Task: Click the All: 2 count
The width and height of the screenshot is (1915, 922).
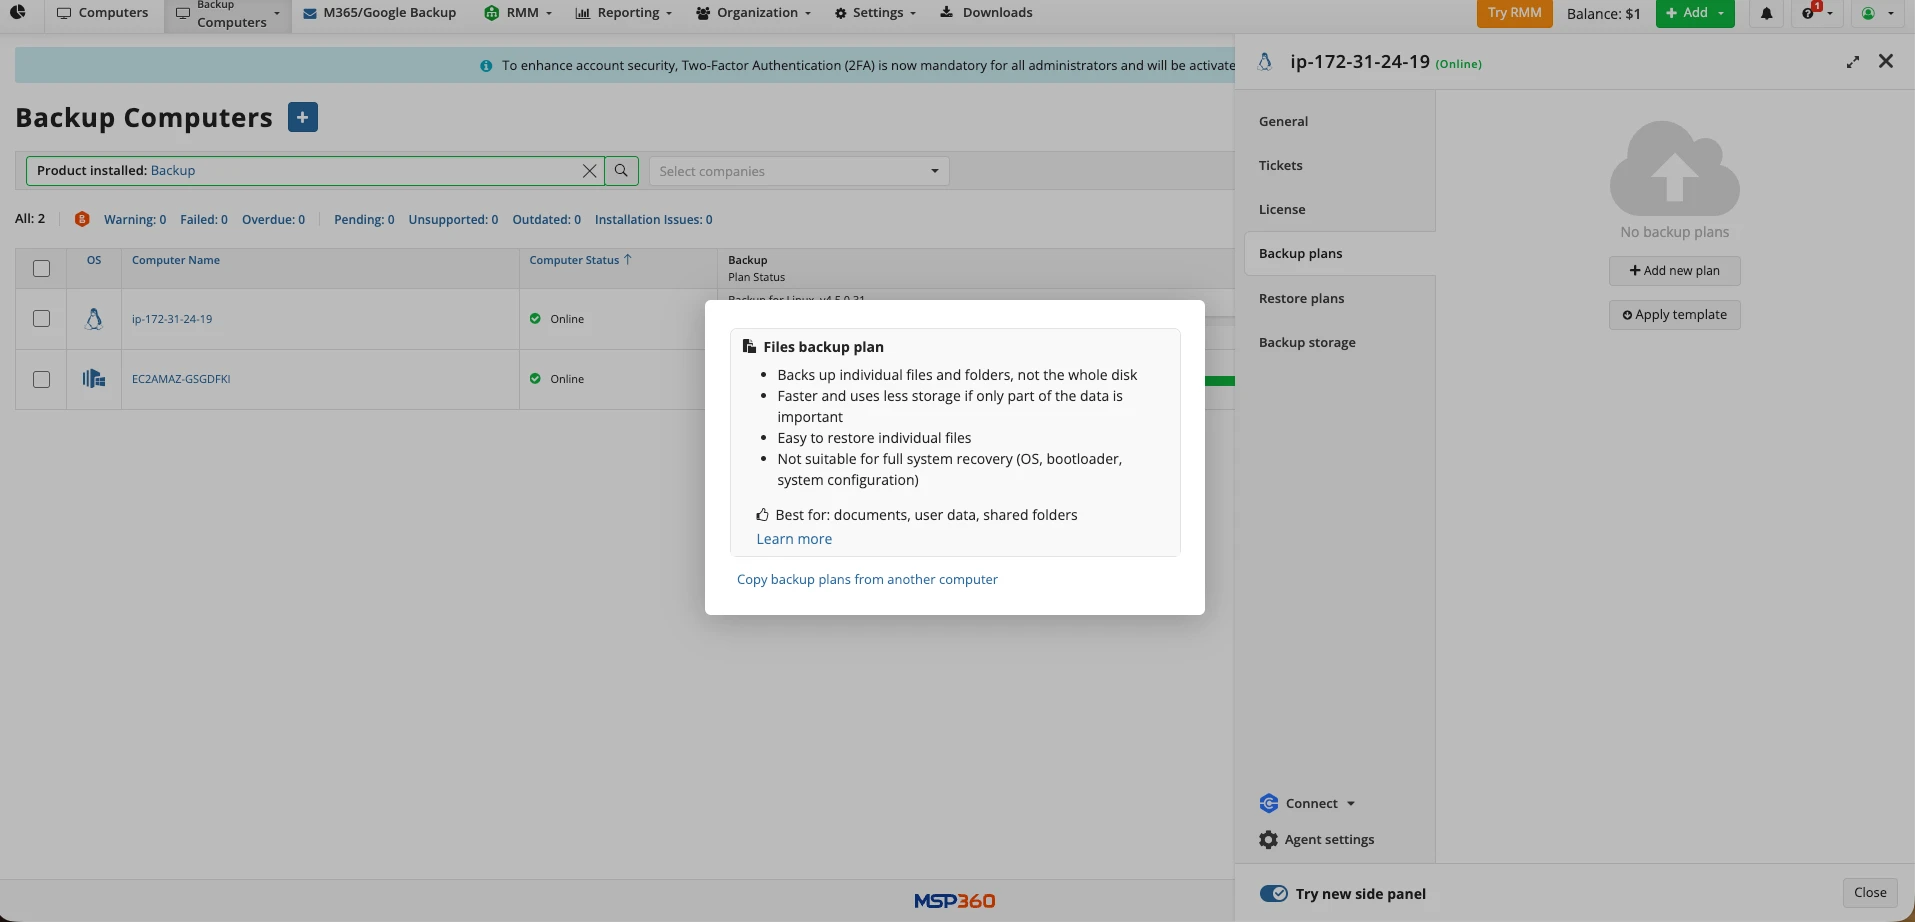Action: tap(30, 219)
